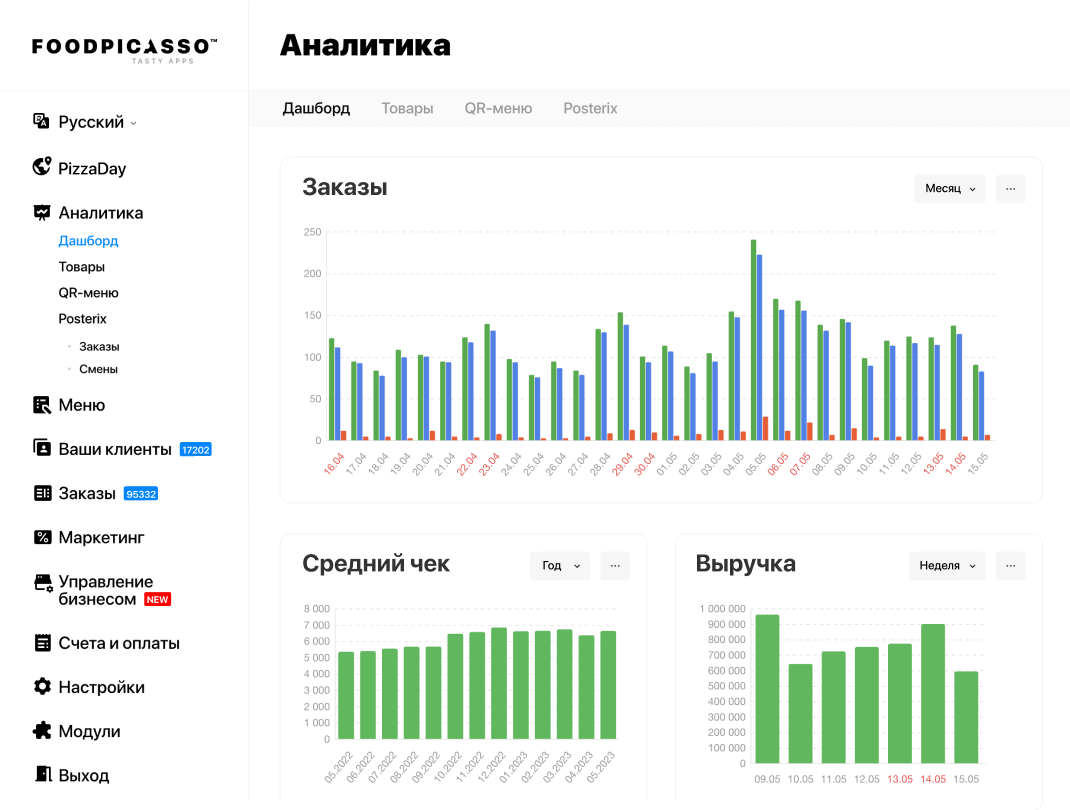Click the Аналитика chart icon in sidebar
The width and height of the screenshot is (1070, 810).
point(41,212)
